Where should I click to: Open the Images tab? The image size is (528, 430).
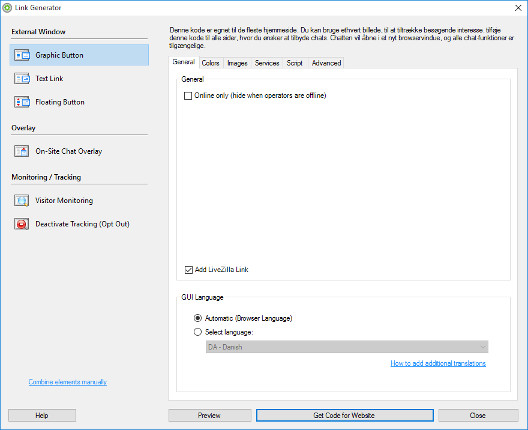(237, 63)
